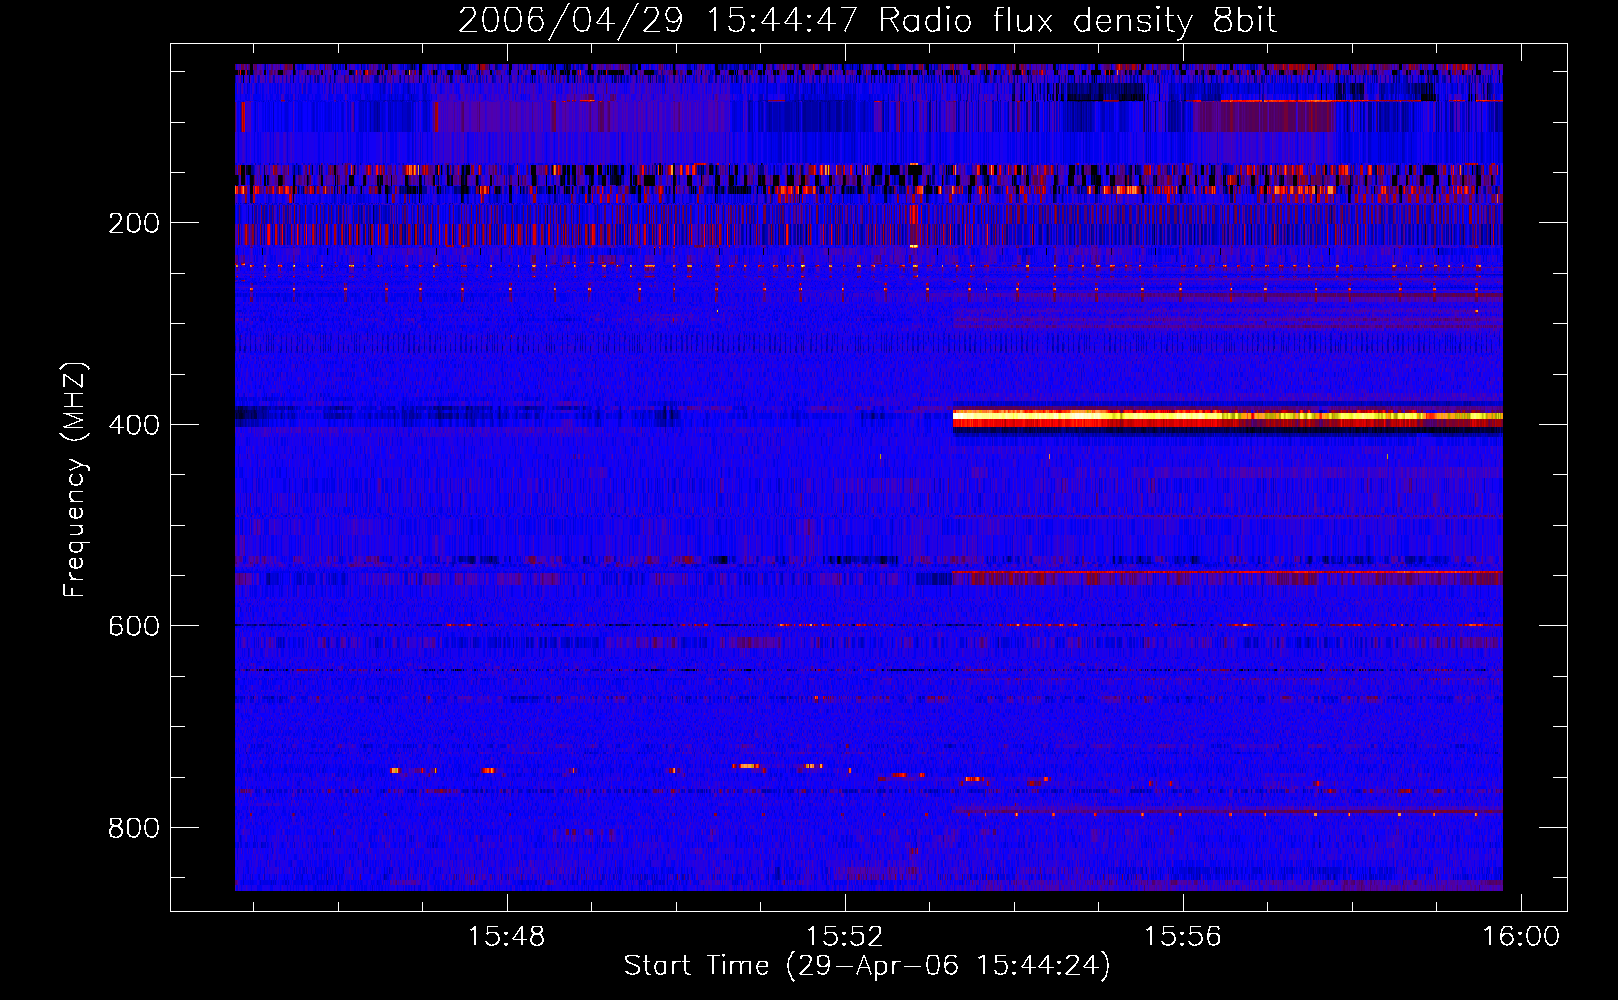This screenshot has height=1000, width=1618.
Task: Click the 600 frequency tick label
Action: [134, 626]
